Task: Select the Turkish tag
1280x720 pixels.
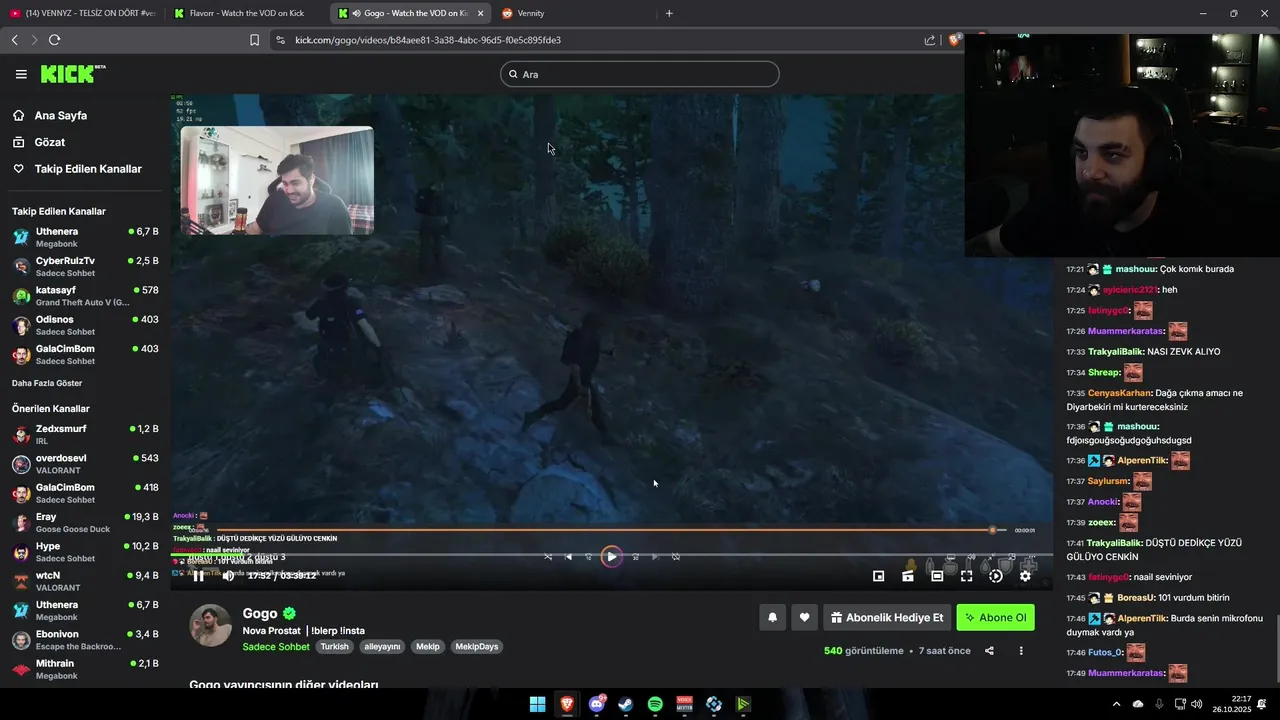Action: point(334,646)
